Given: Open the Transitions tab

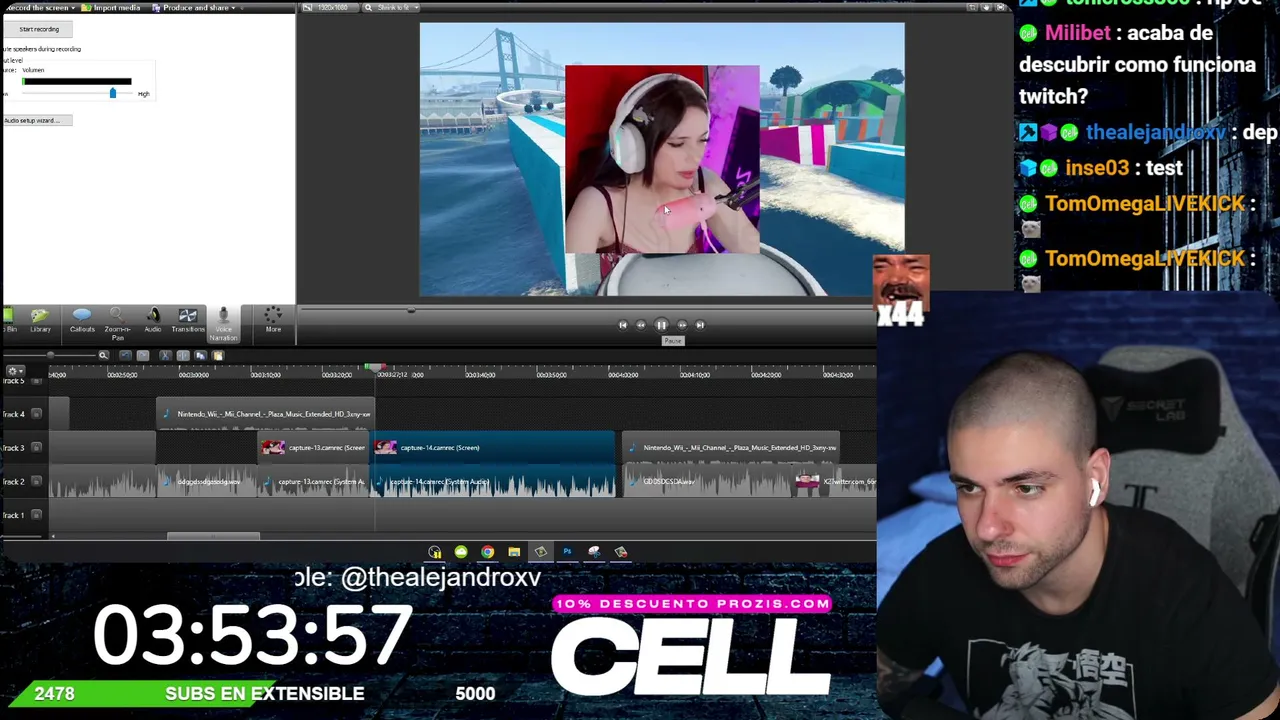Looking at the screenshot, I should point(187,321).
